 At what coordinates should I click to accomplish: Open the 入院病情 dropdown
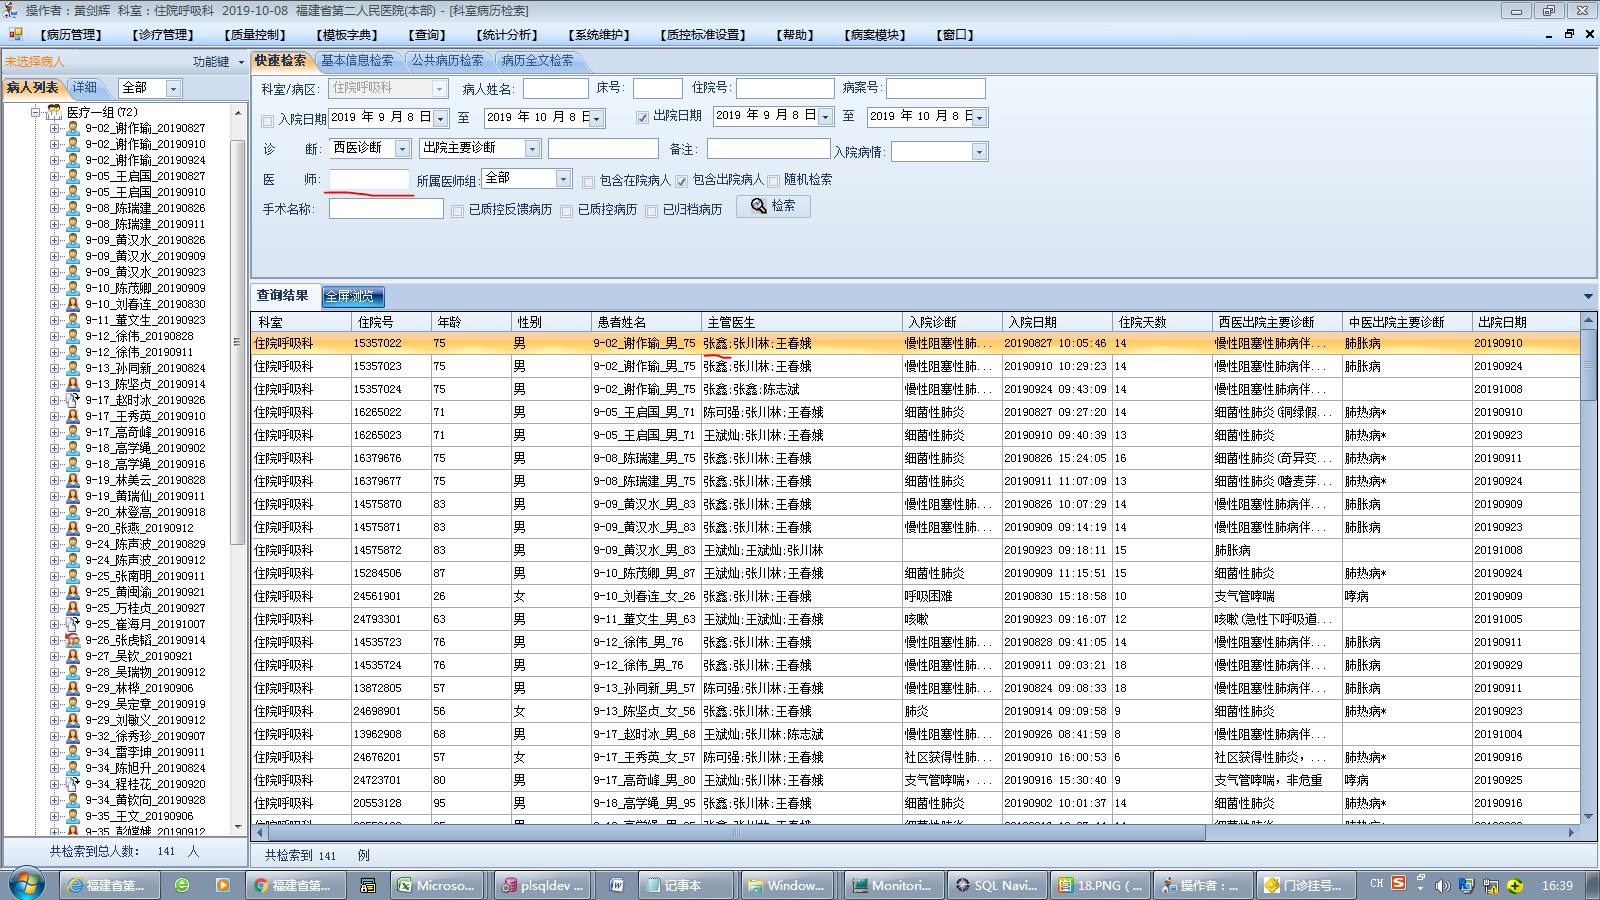point(979,152)
